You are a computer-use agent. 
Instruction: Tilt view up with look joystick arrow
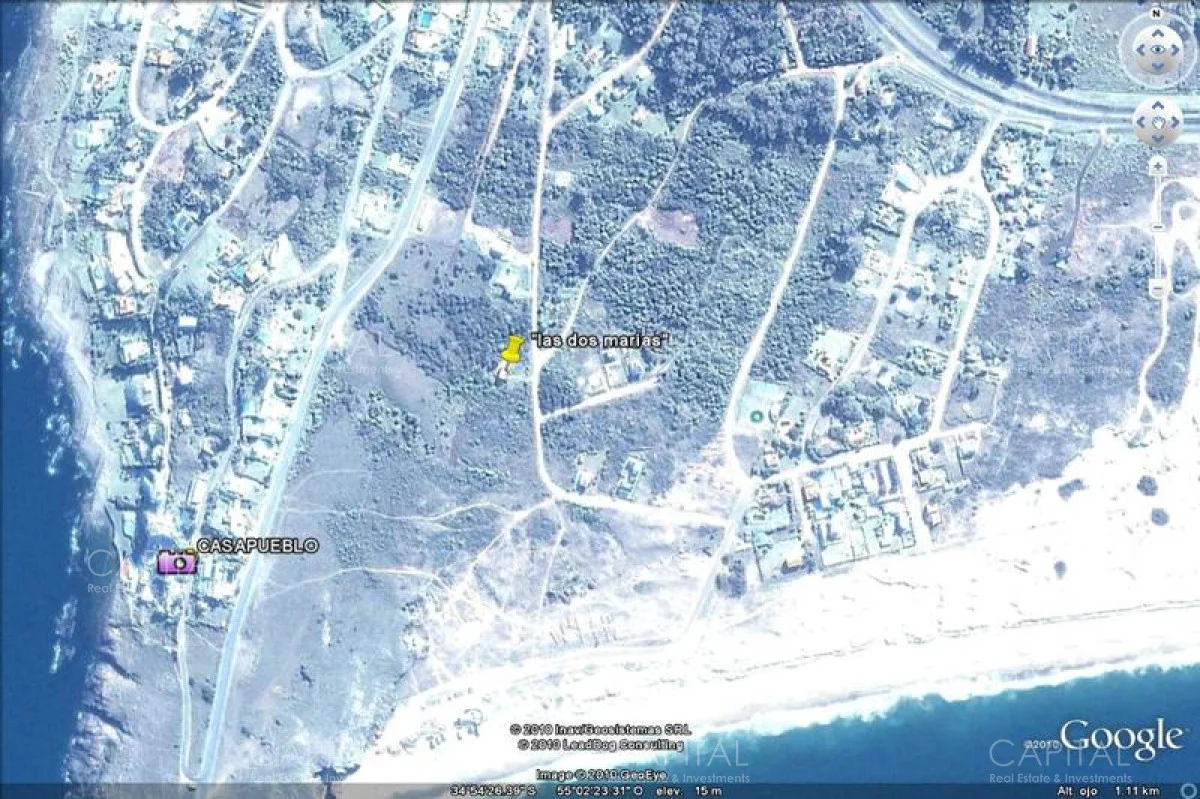[1157, 31]
